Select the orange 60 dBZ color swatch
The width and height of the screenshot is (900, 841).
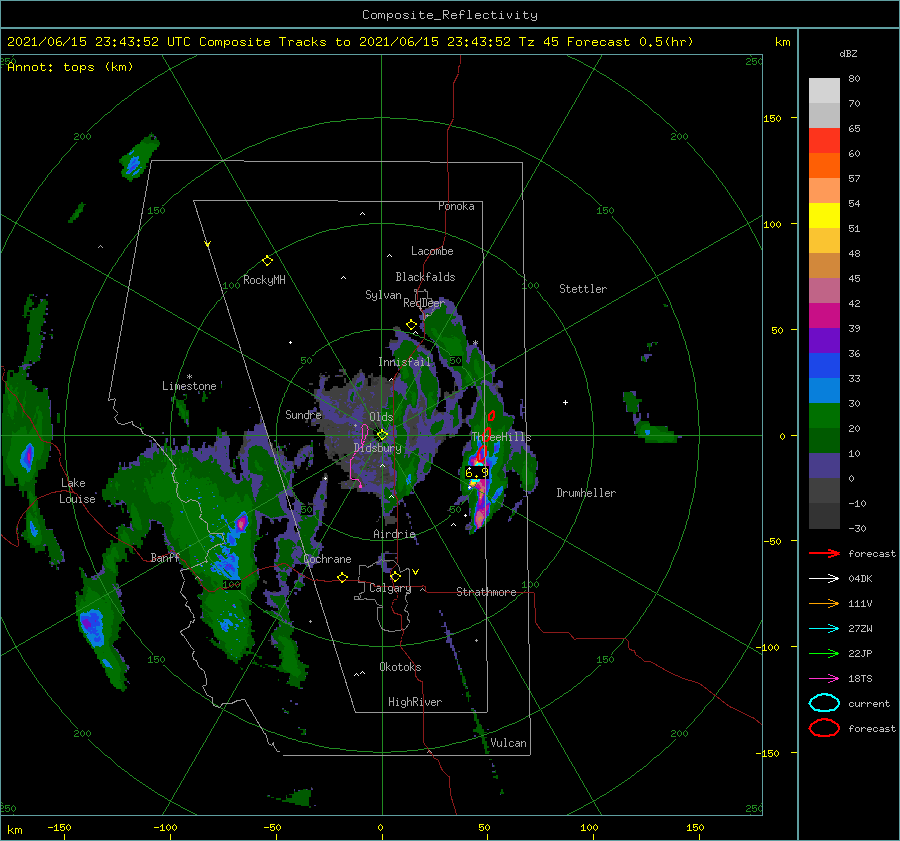point(824,165)
